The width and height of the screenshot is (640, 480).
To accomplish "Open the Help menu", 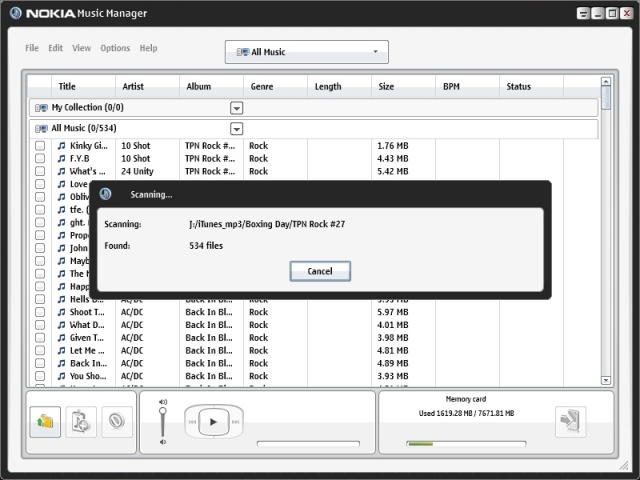I will pyautogui.click(x=148, y=48).
